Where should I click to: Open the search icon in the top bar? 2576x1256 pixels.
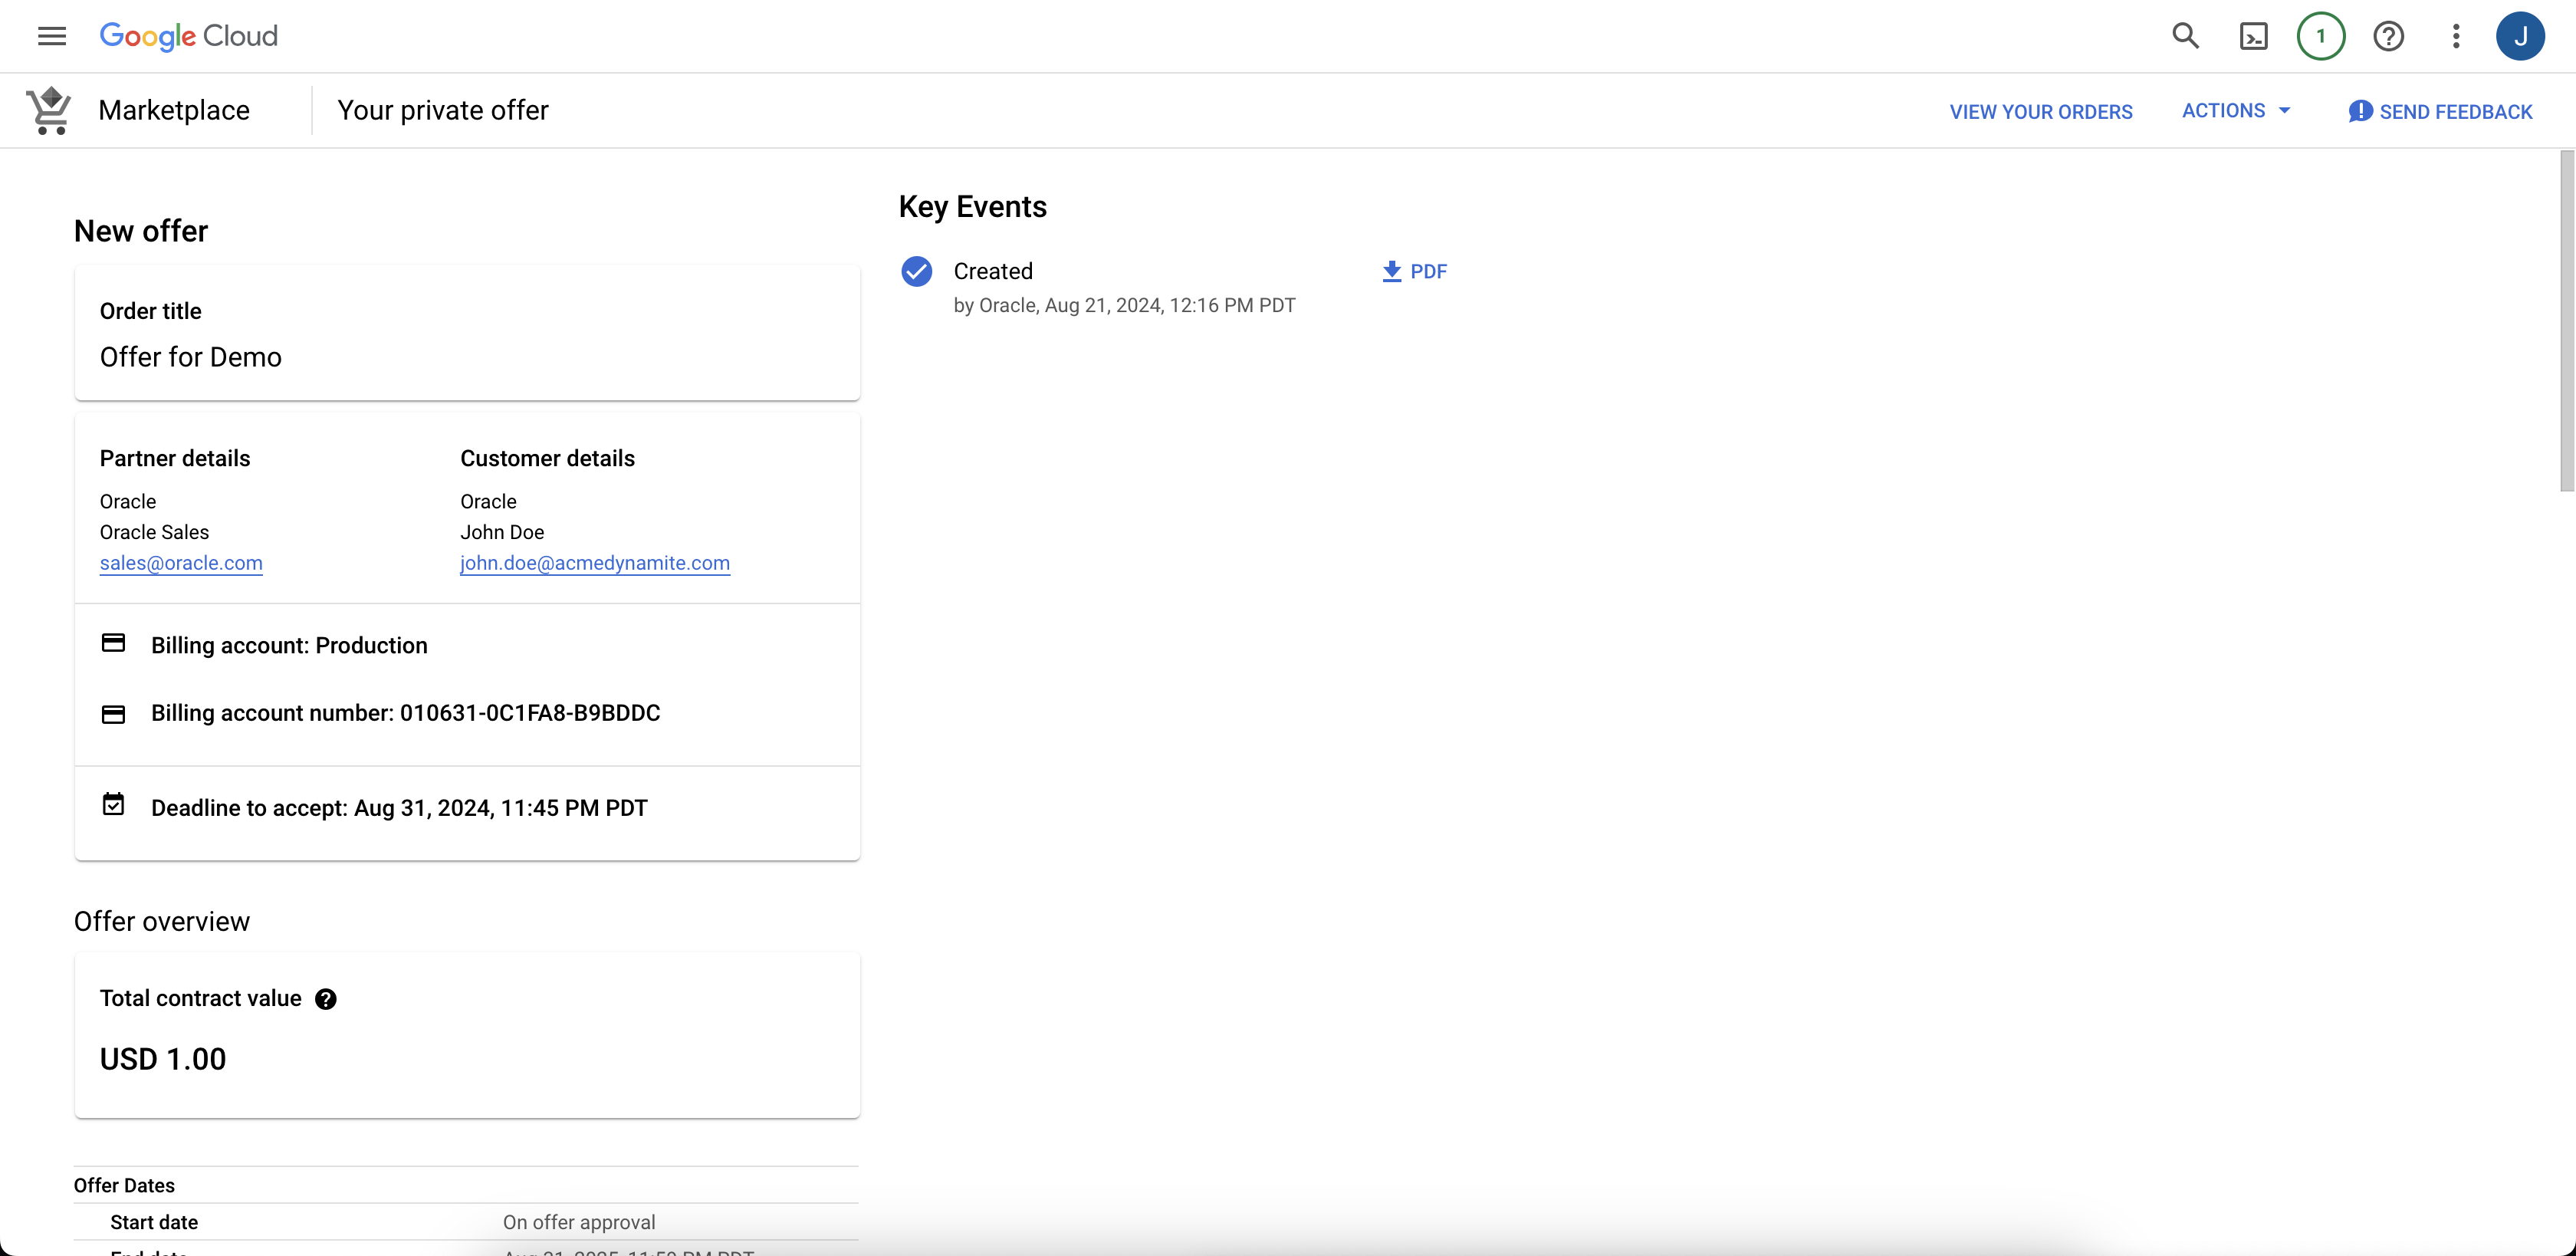click(x=2186, y=36)
